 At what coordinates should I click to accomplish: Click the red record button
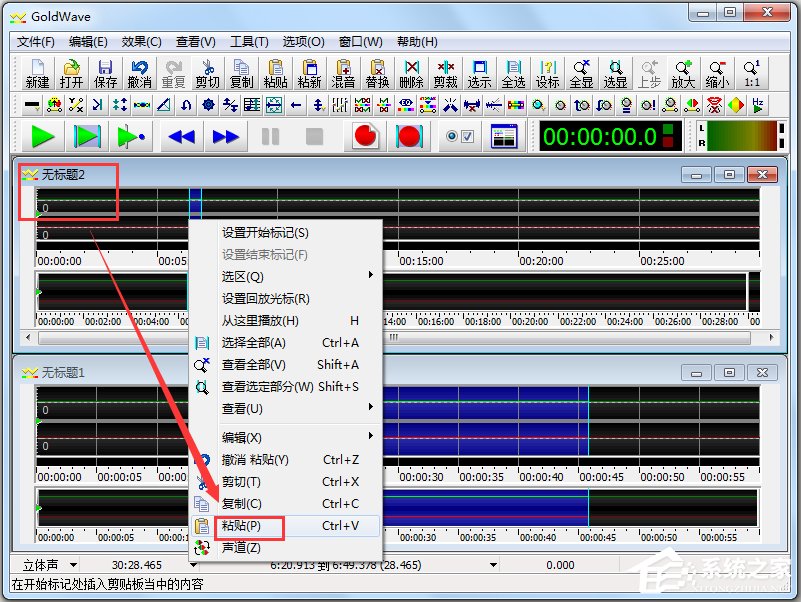(365, 136)
